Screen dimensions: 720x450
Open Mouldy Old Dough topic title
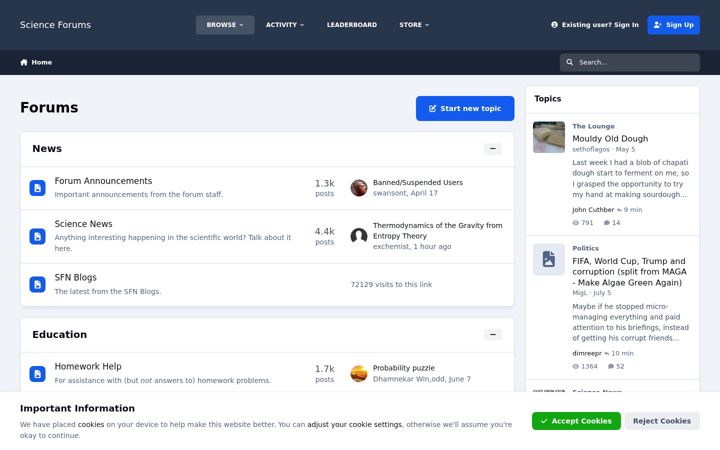click(610, 139)
